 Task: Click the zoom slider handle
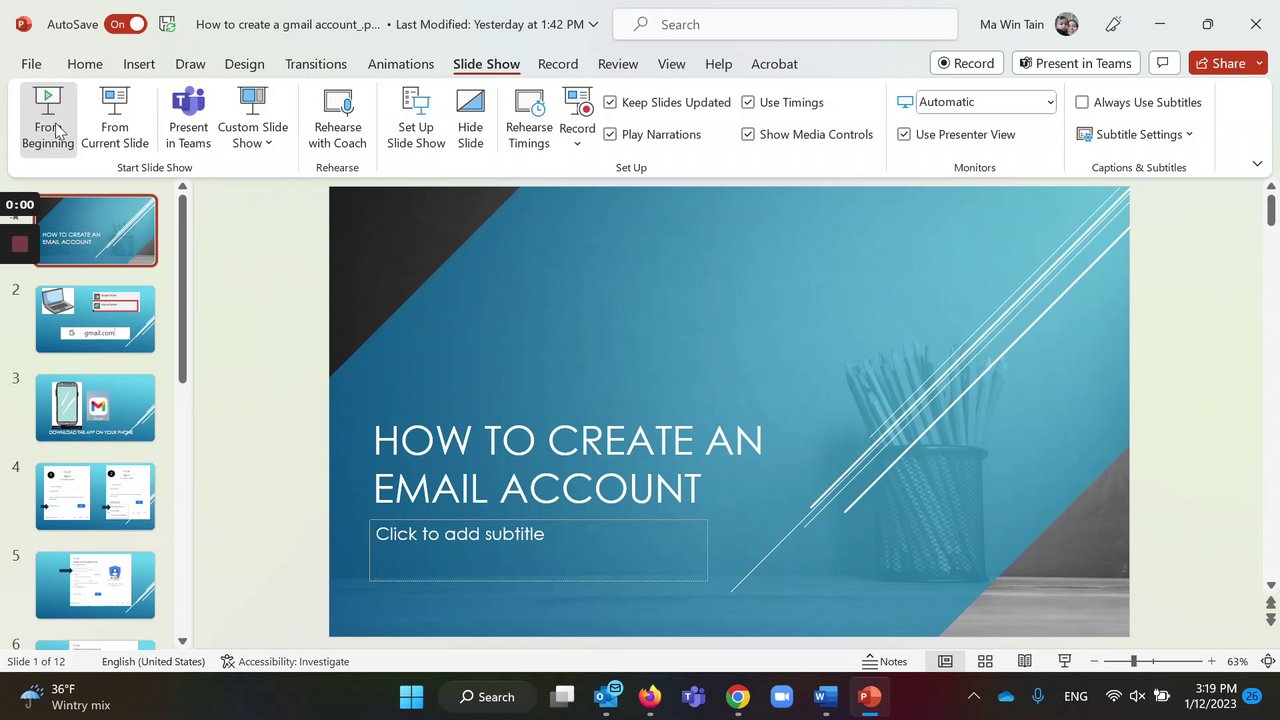pyautogui.click(x=1134, y=661)
